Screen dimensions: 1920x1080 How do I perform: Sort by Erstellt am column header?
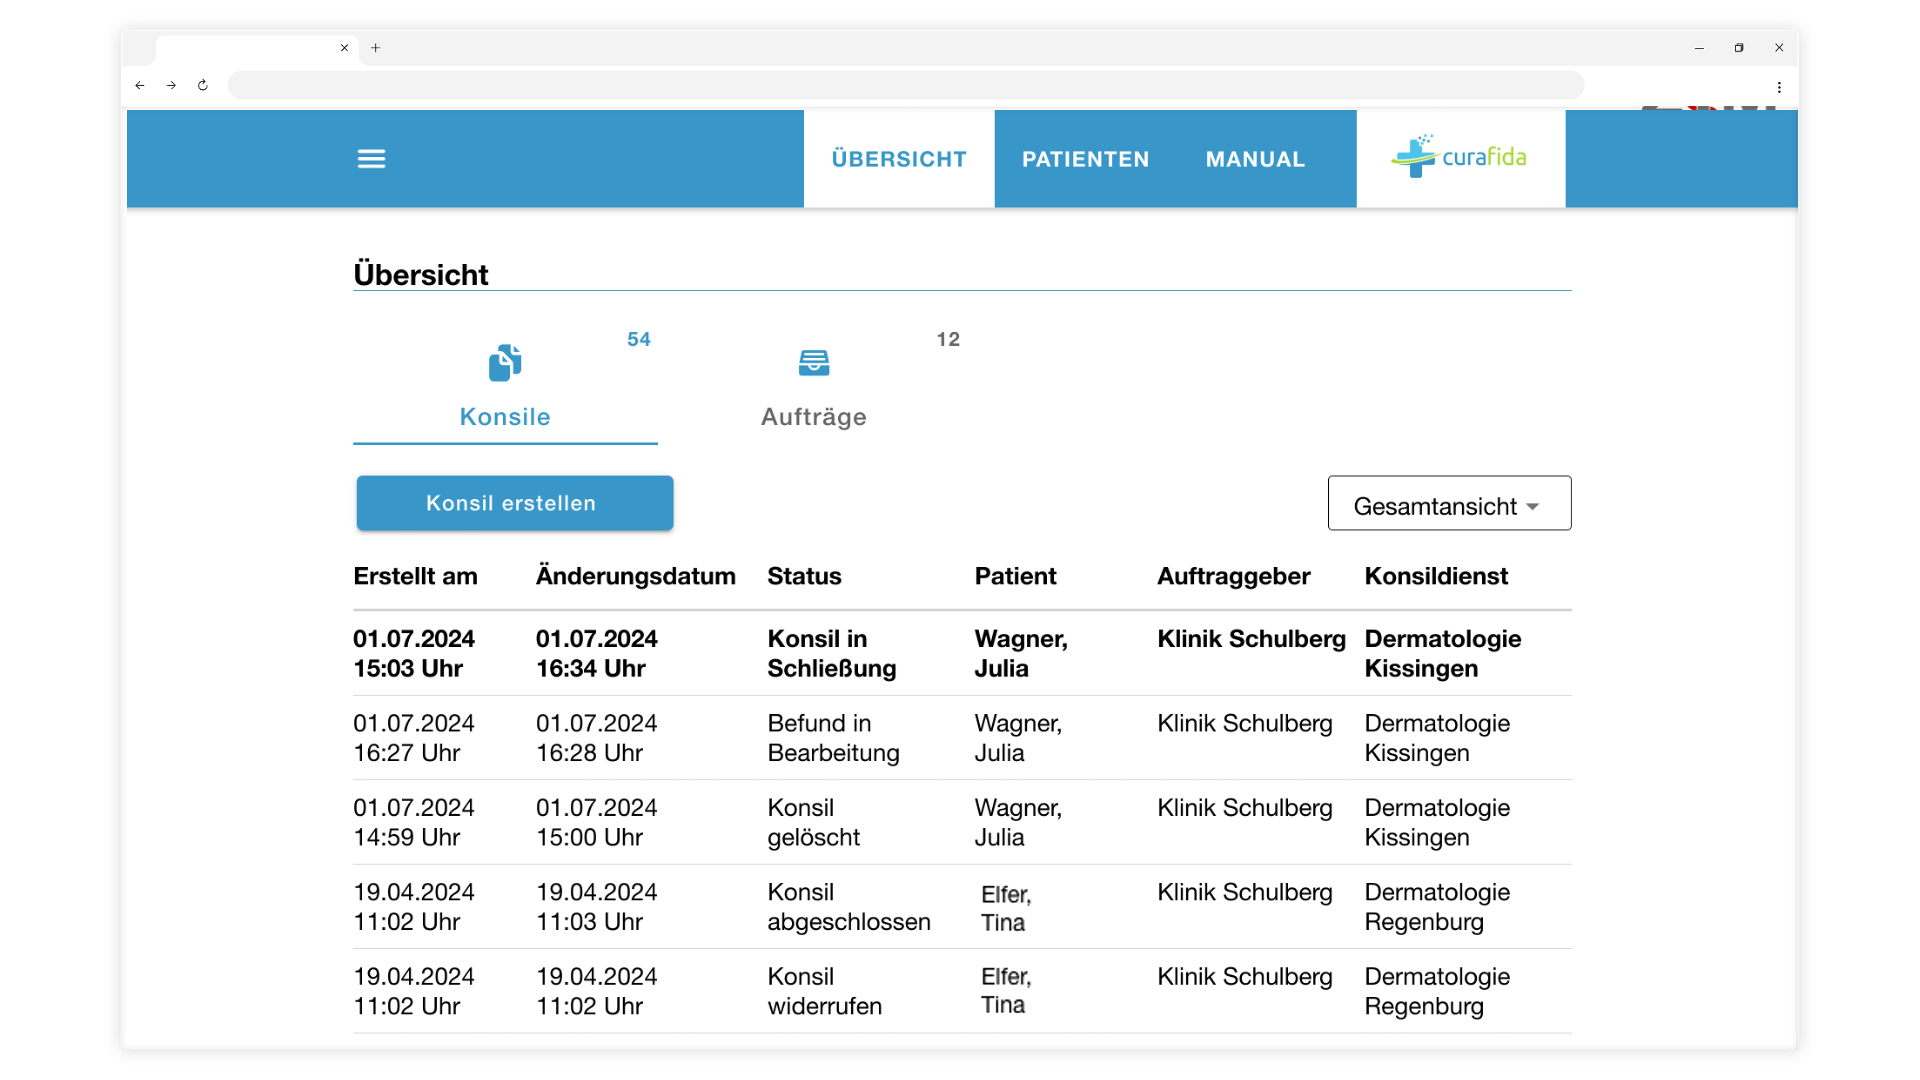click(415, 576)
